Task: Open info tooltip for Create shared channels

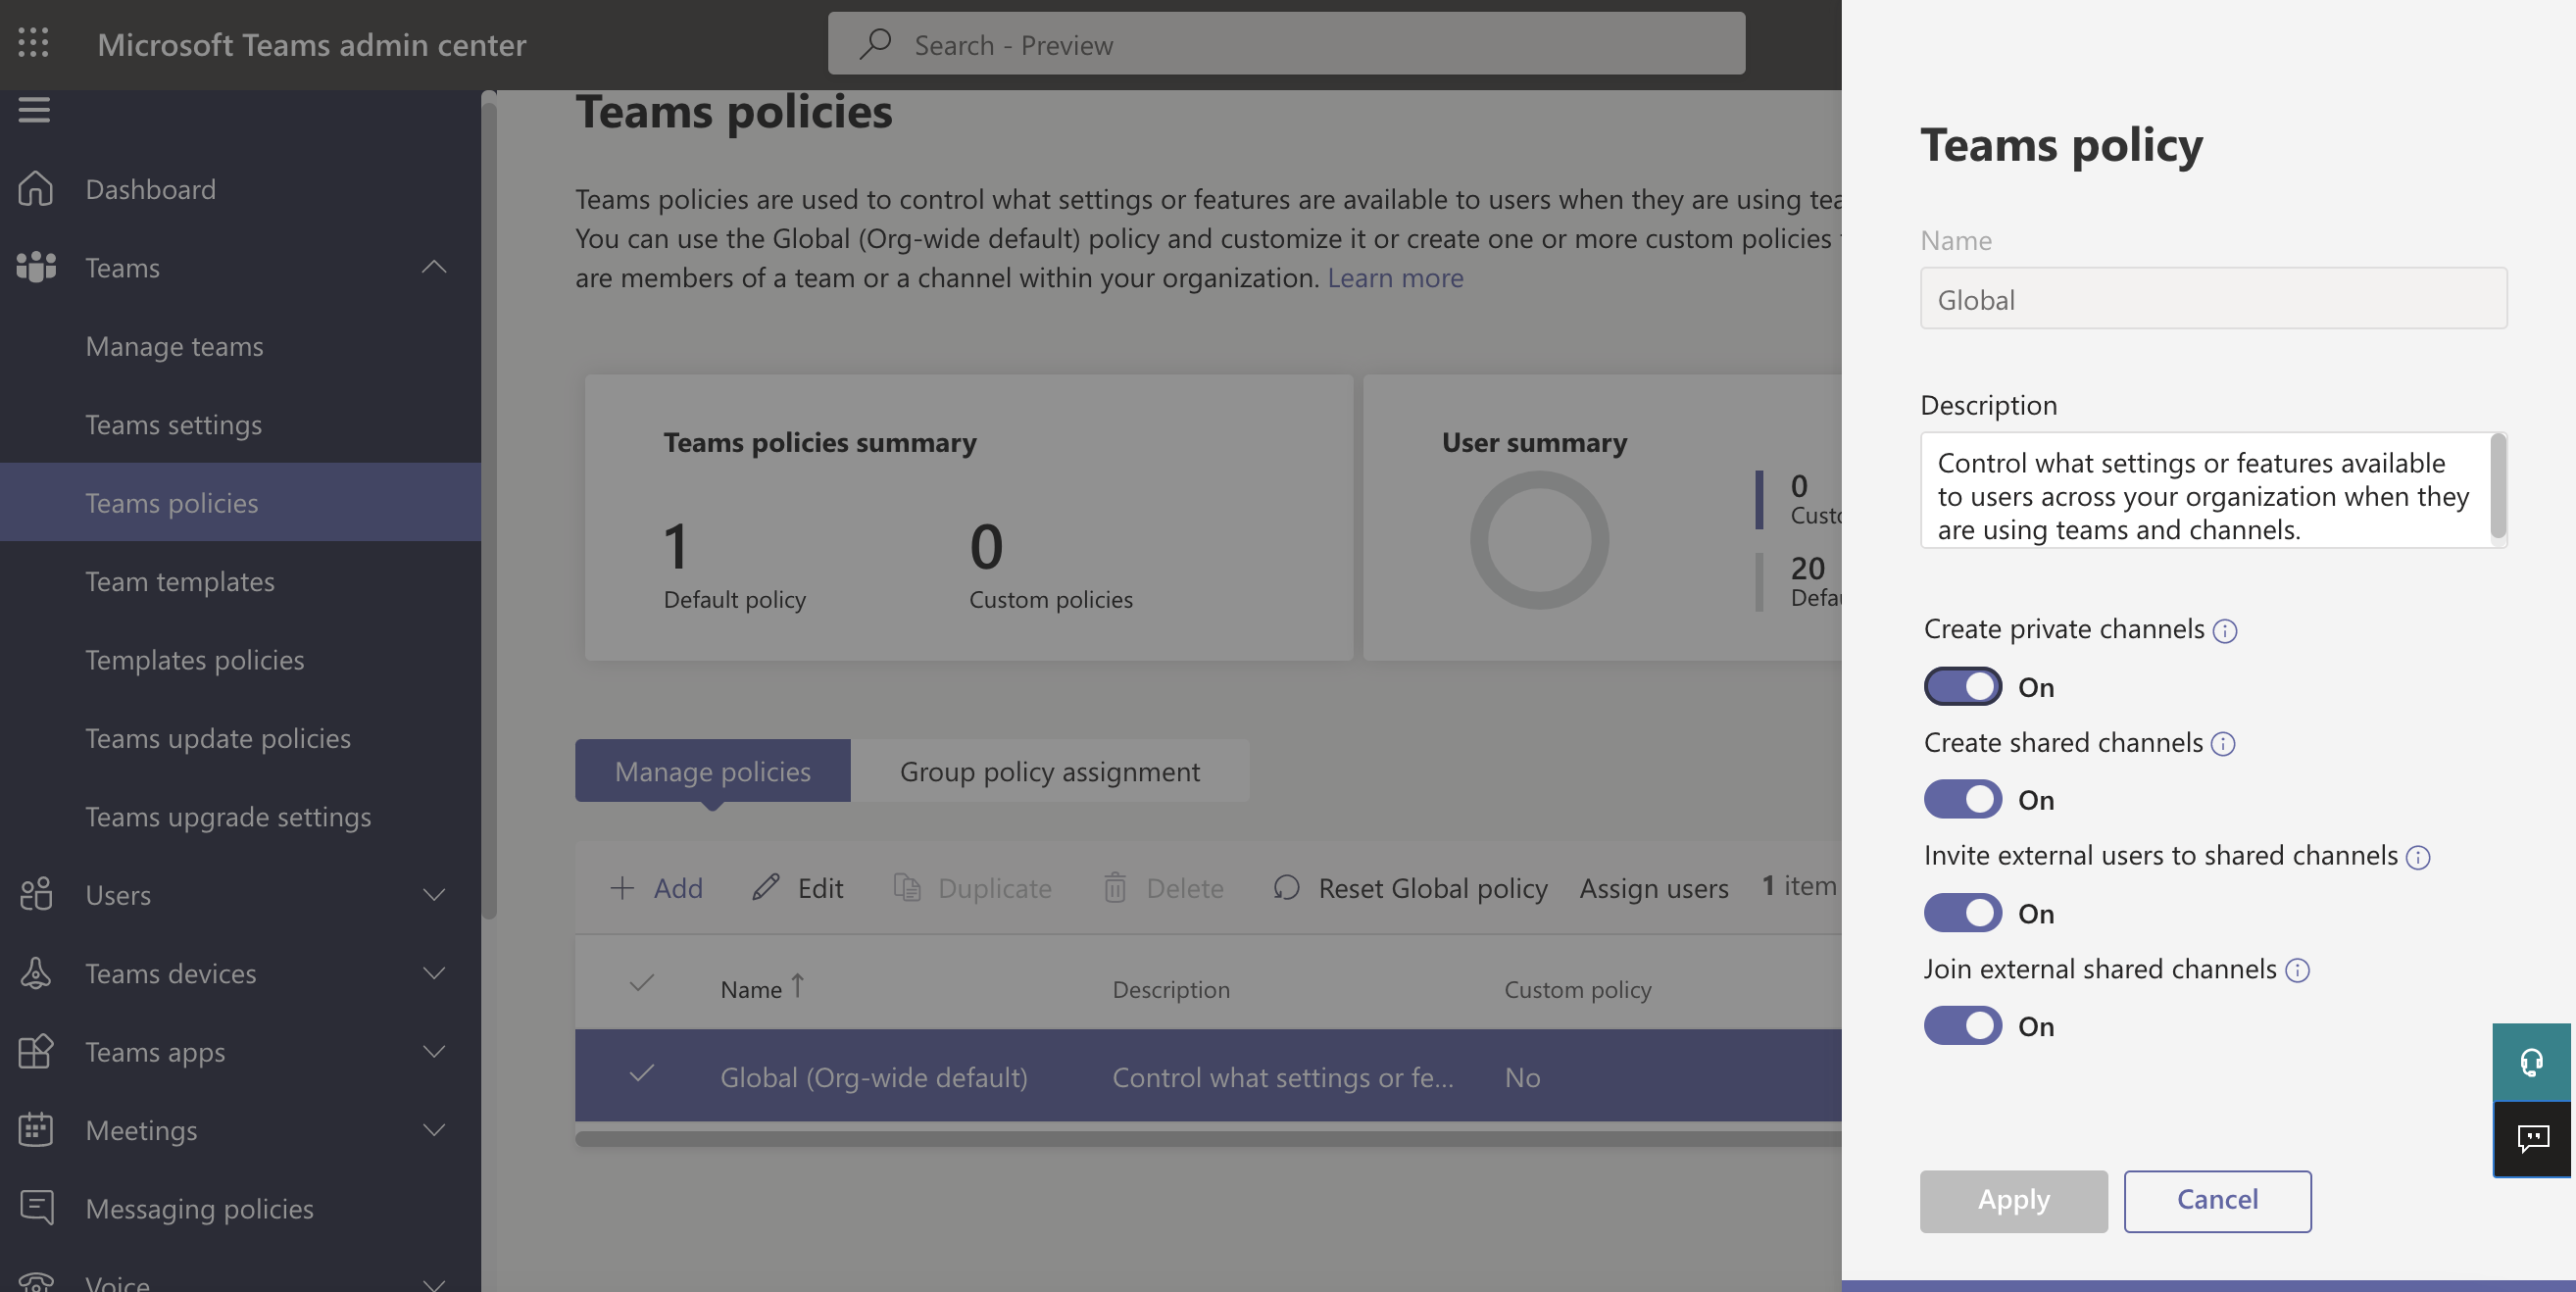Action: pyautogui.click(x=2222, y=744)
